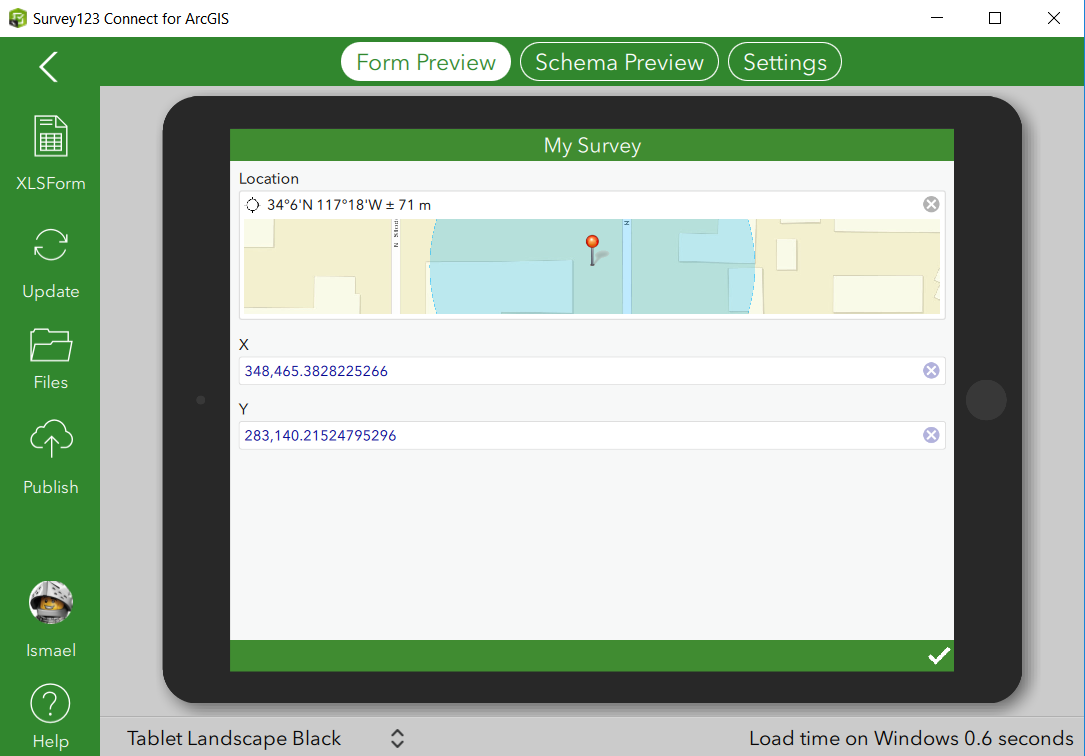Open the Ismael user profile avatar
Screen dimensions: 1085x756
click(51, 602)
